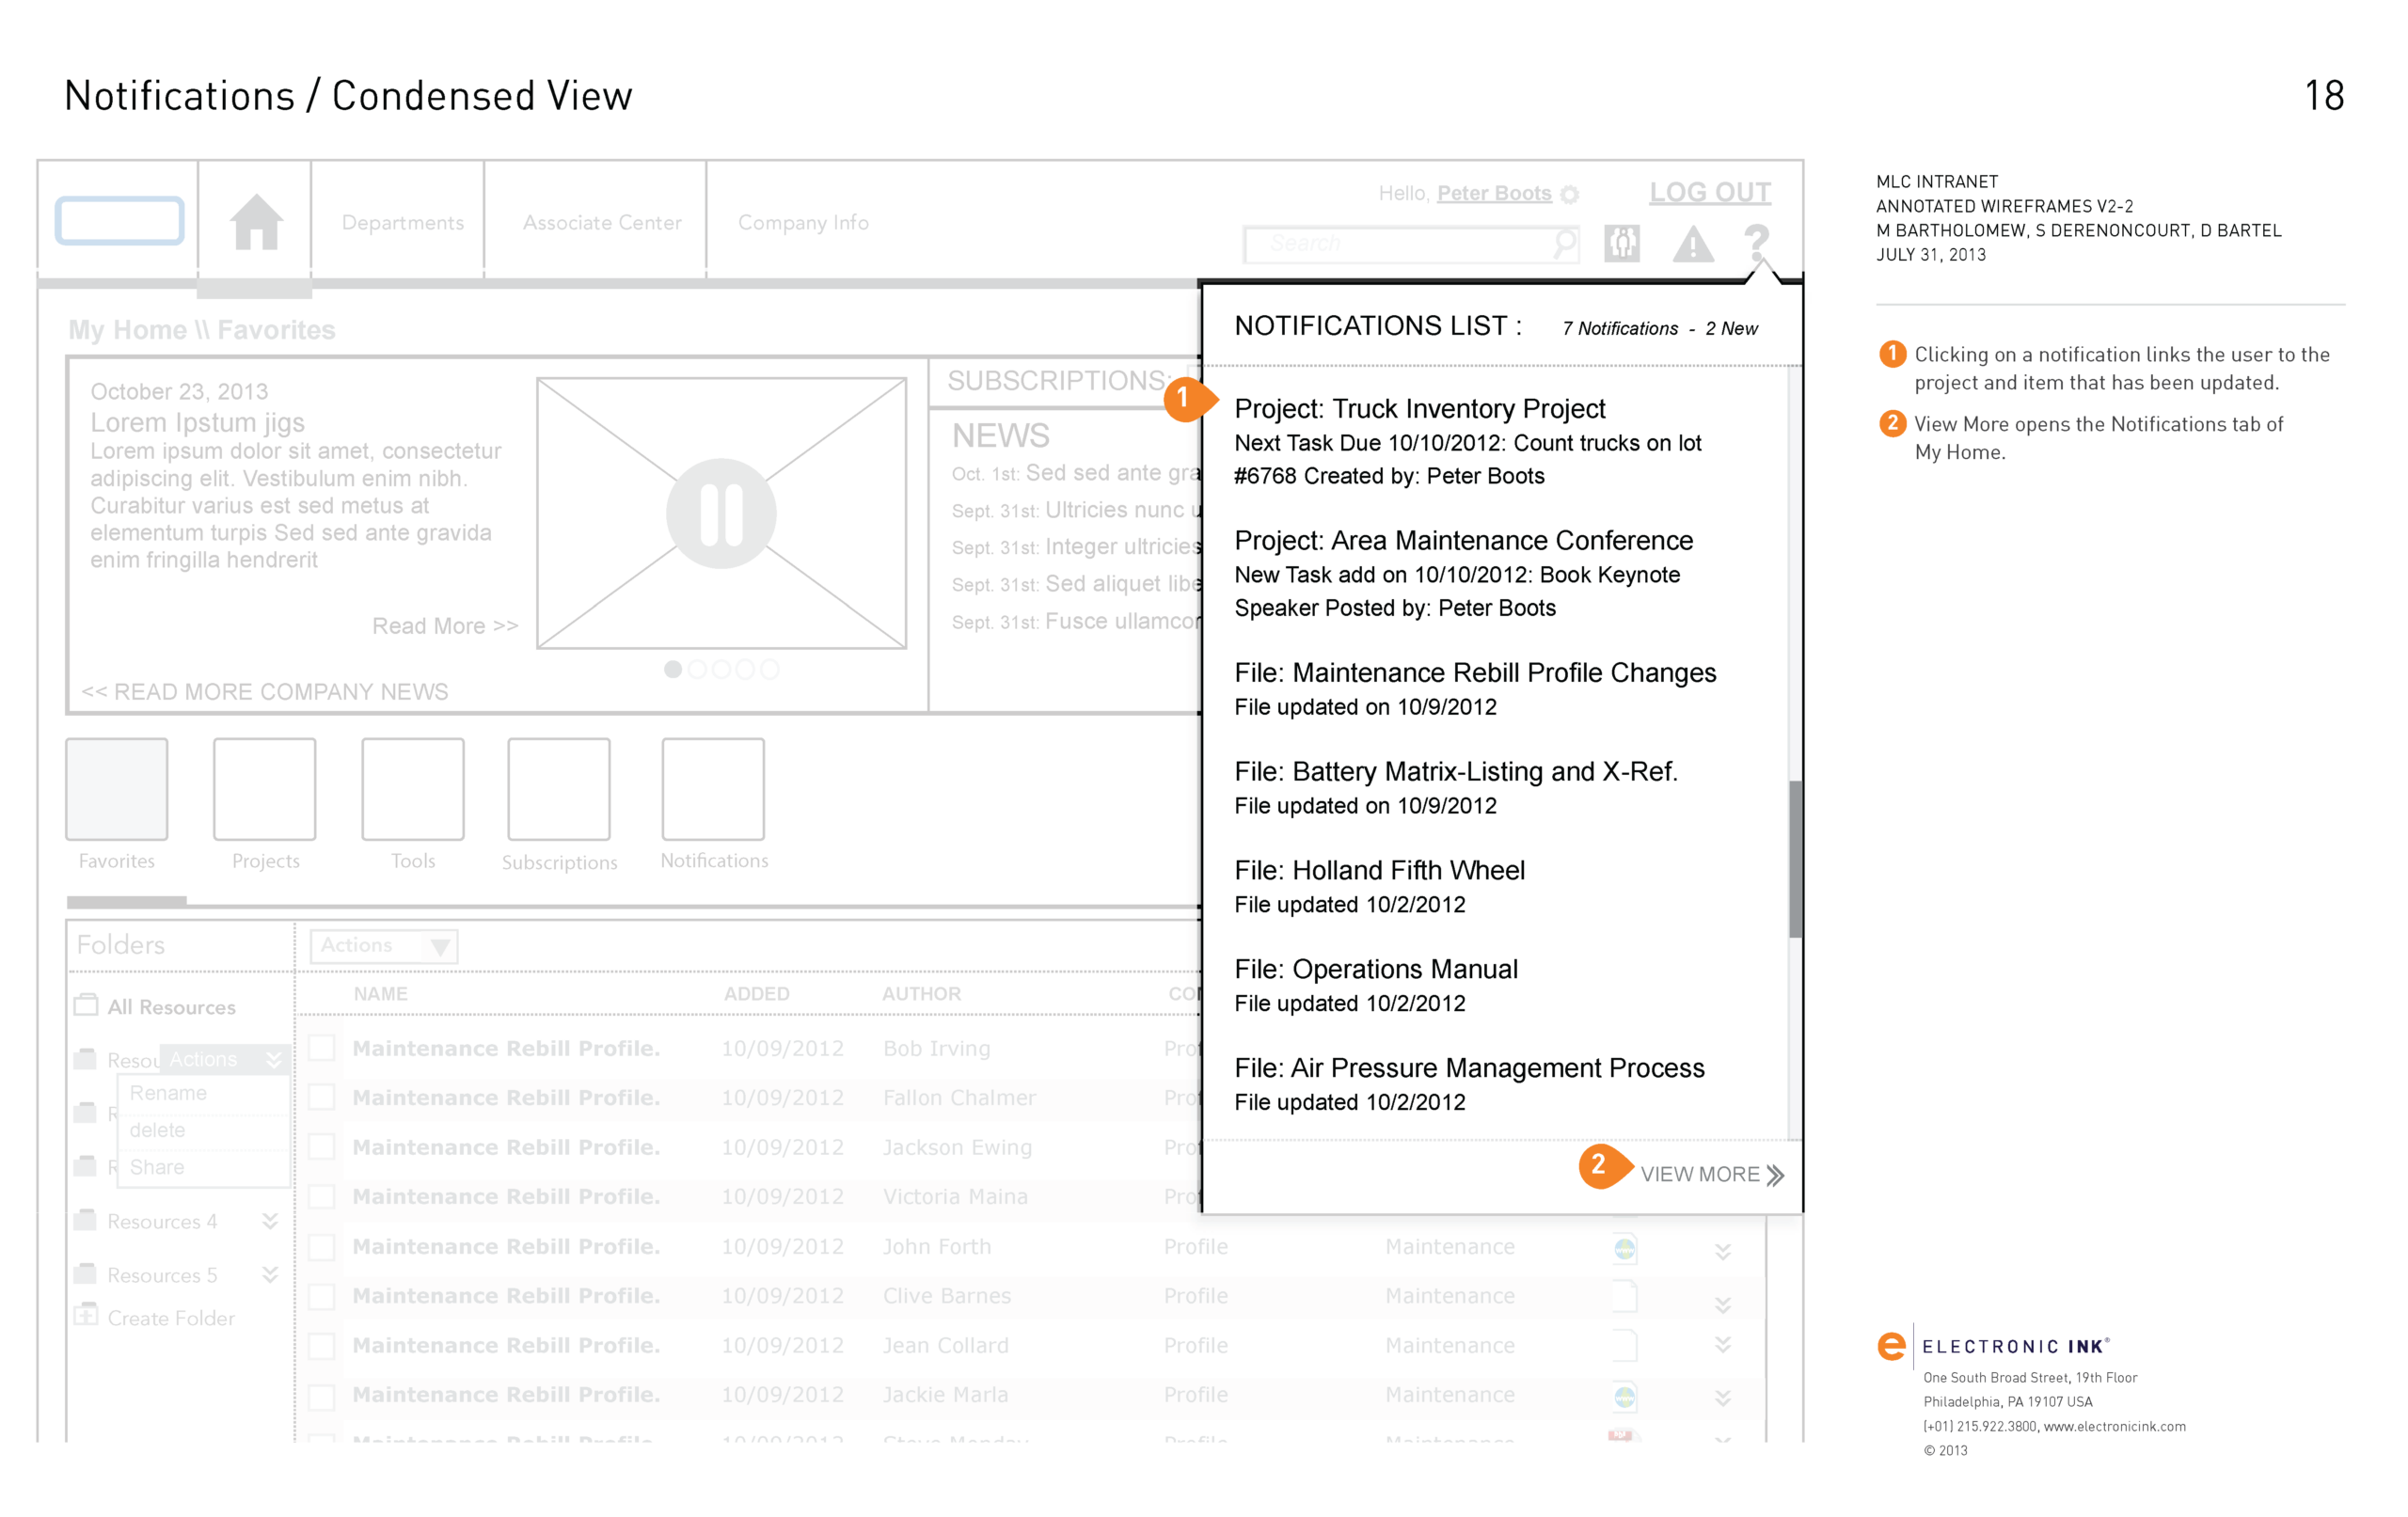Open the Actions dropdown above file list
Image resolution: width=2408 pixels, height=1517 pixels.
coord(384,946)
